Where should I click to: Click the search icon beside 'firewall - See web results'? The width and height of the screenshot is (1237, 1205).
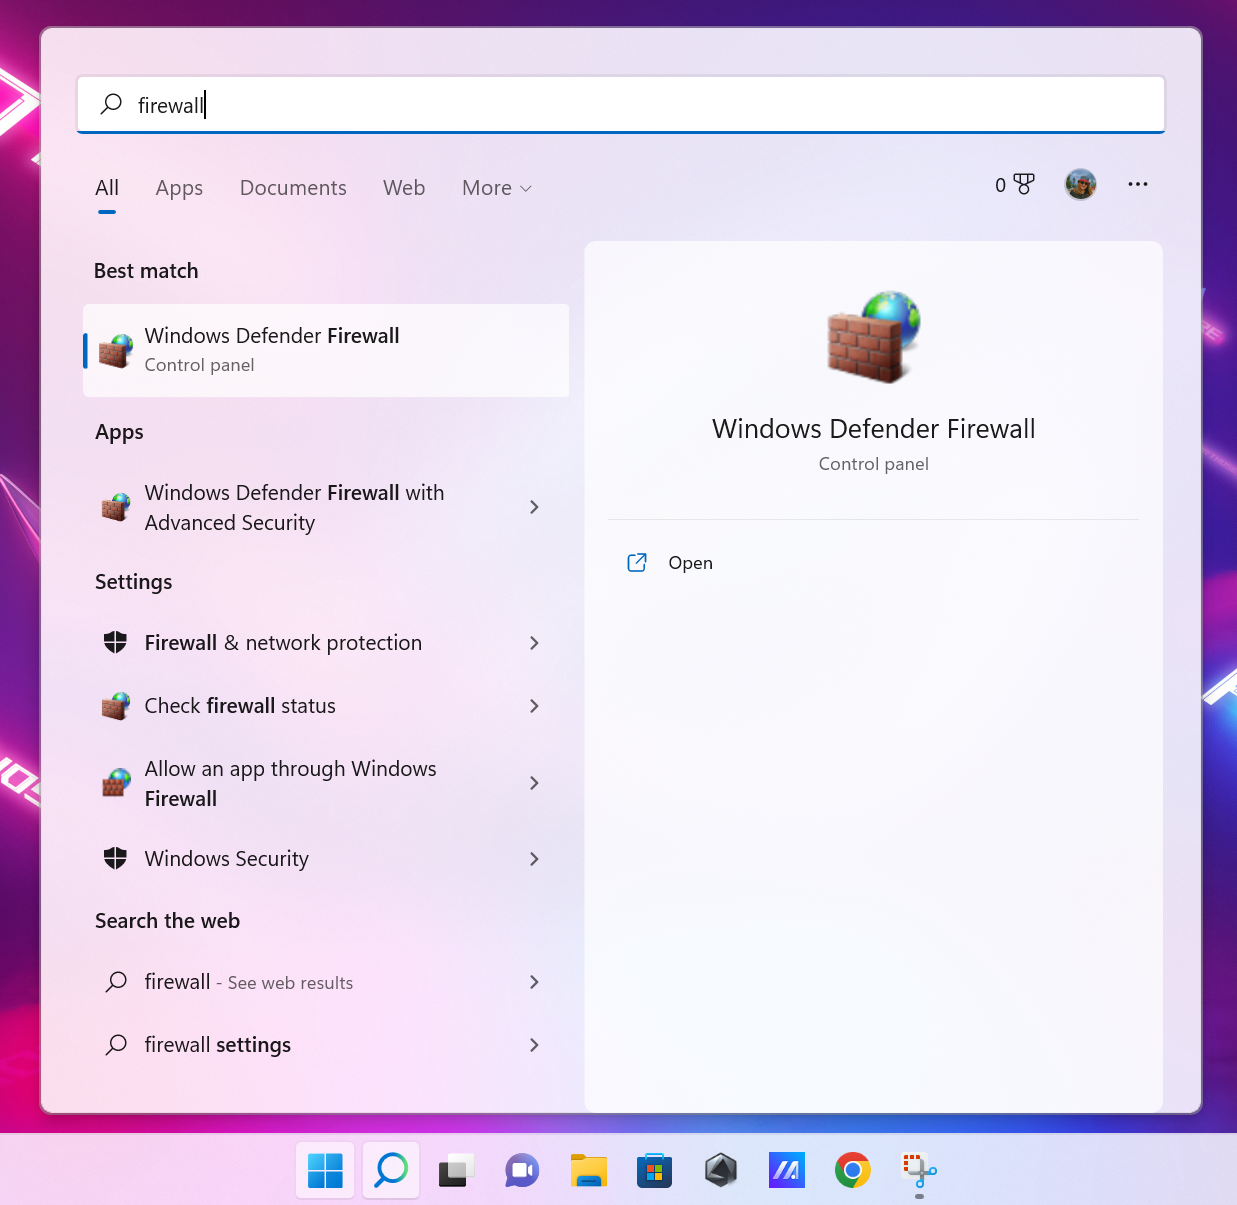pos(116,981)
